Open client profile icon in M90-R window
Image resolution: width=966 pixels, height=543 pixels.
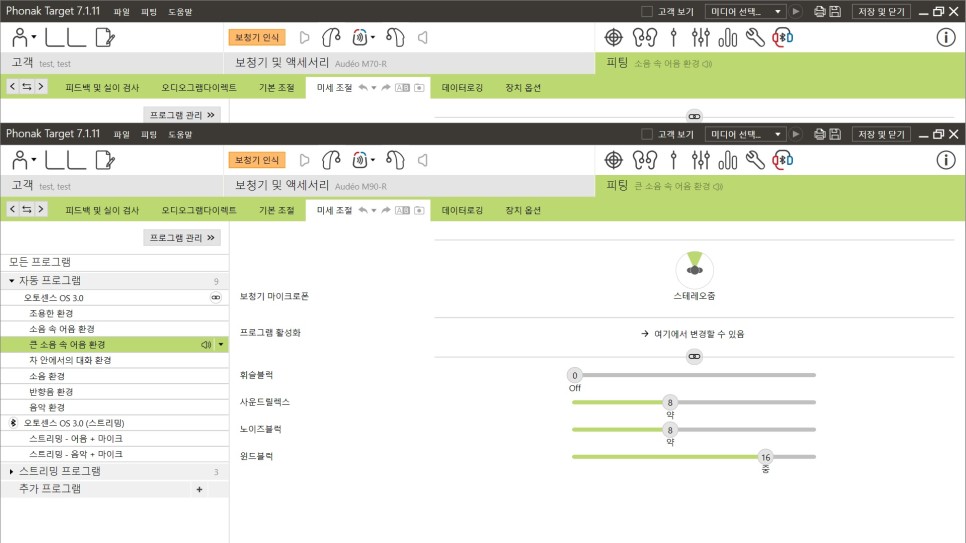[20, 160]
